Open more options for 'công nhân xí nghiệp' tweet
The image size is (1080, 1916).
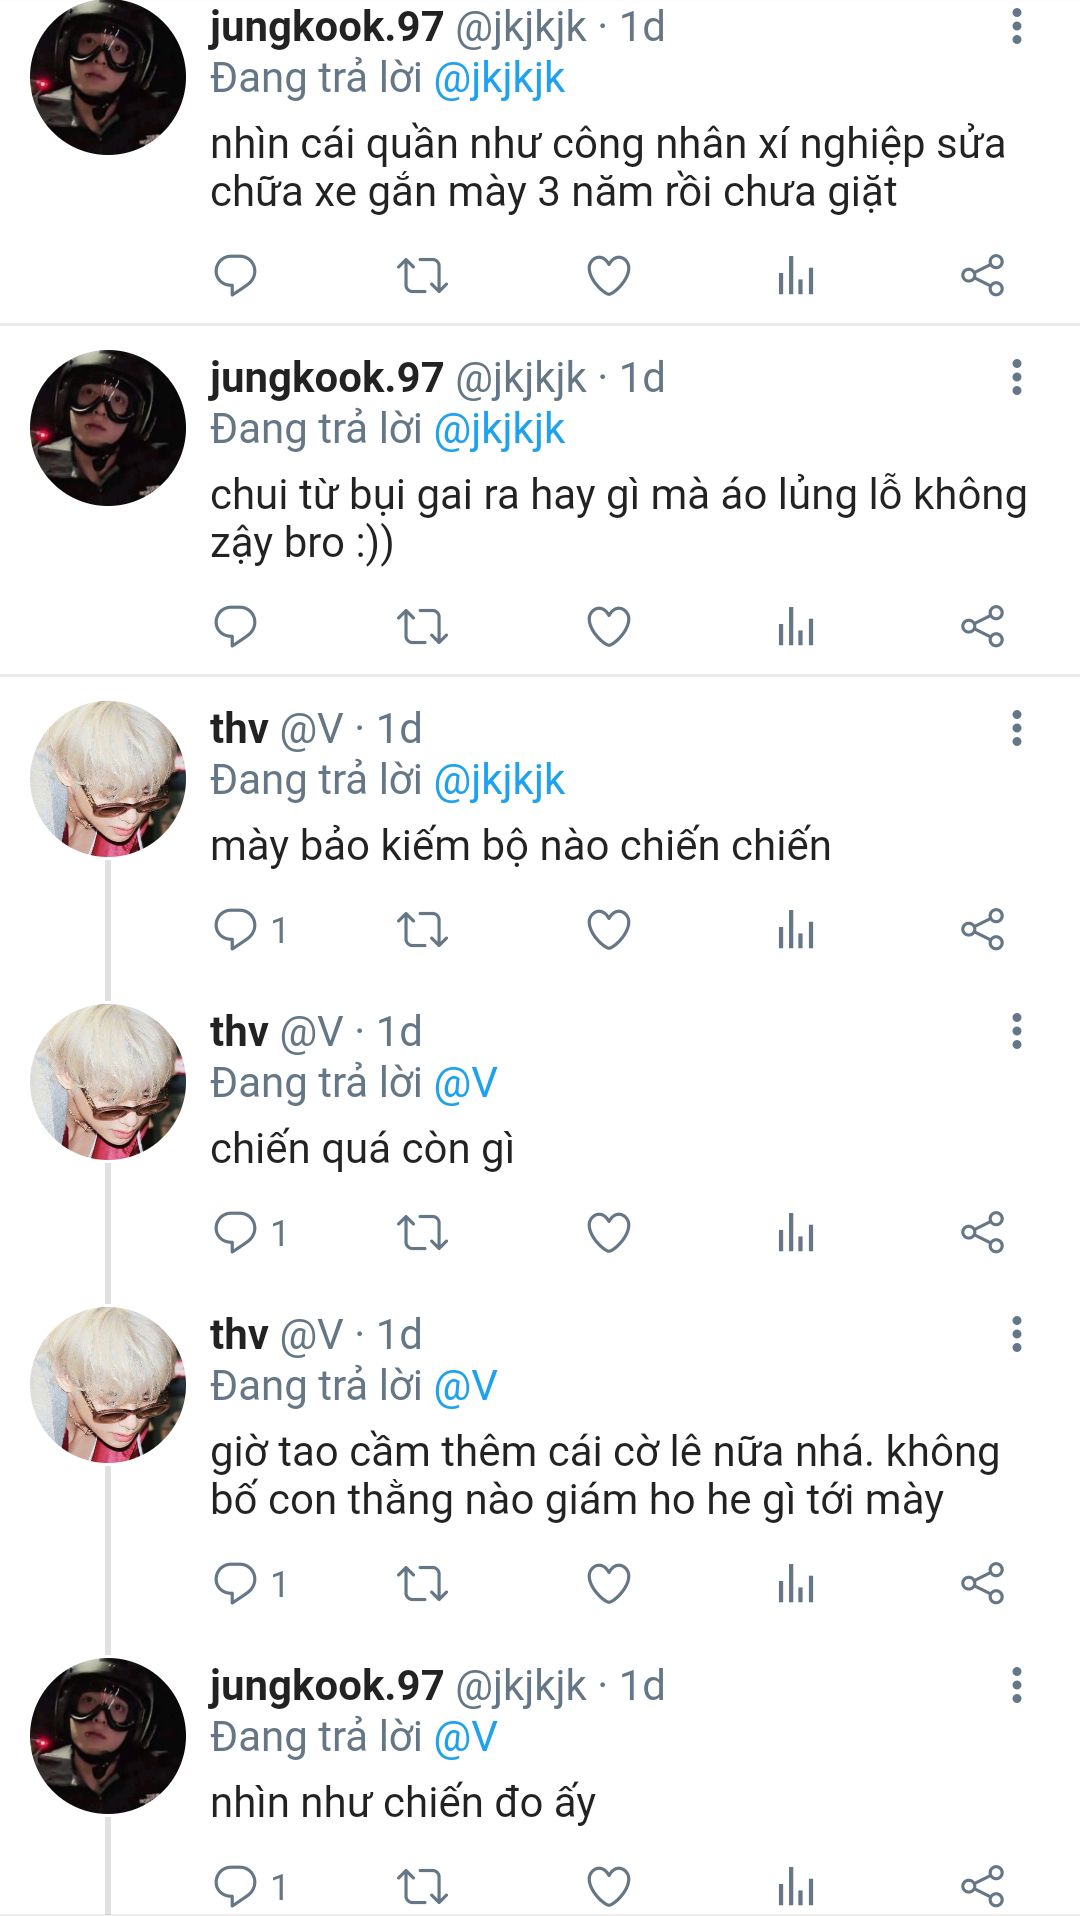1017,26
